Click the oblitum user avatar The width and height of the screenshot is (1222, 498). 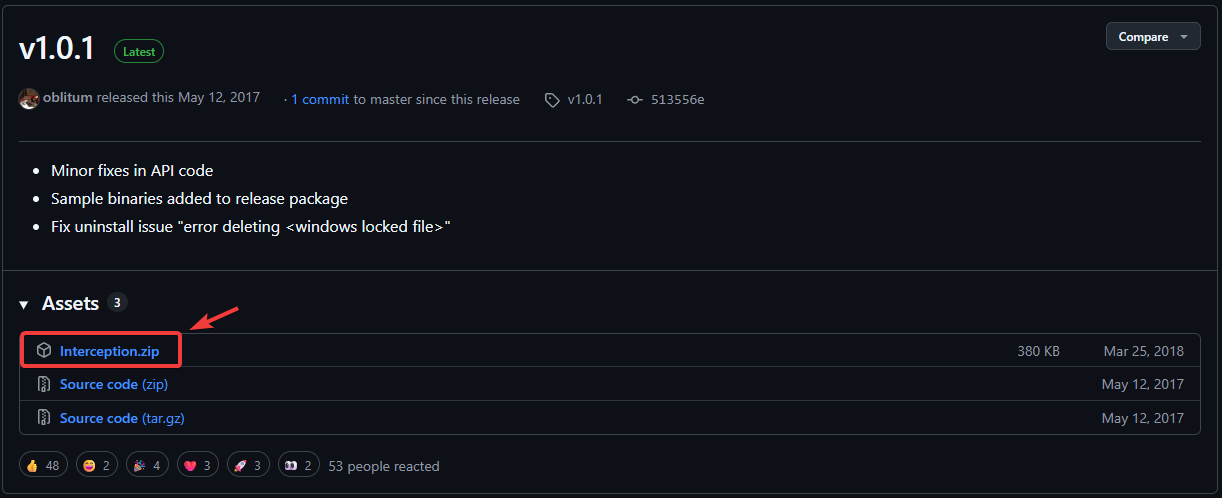[x=29, y=99]
